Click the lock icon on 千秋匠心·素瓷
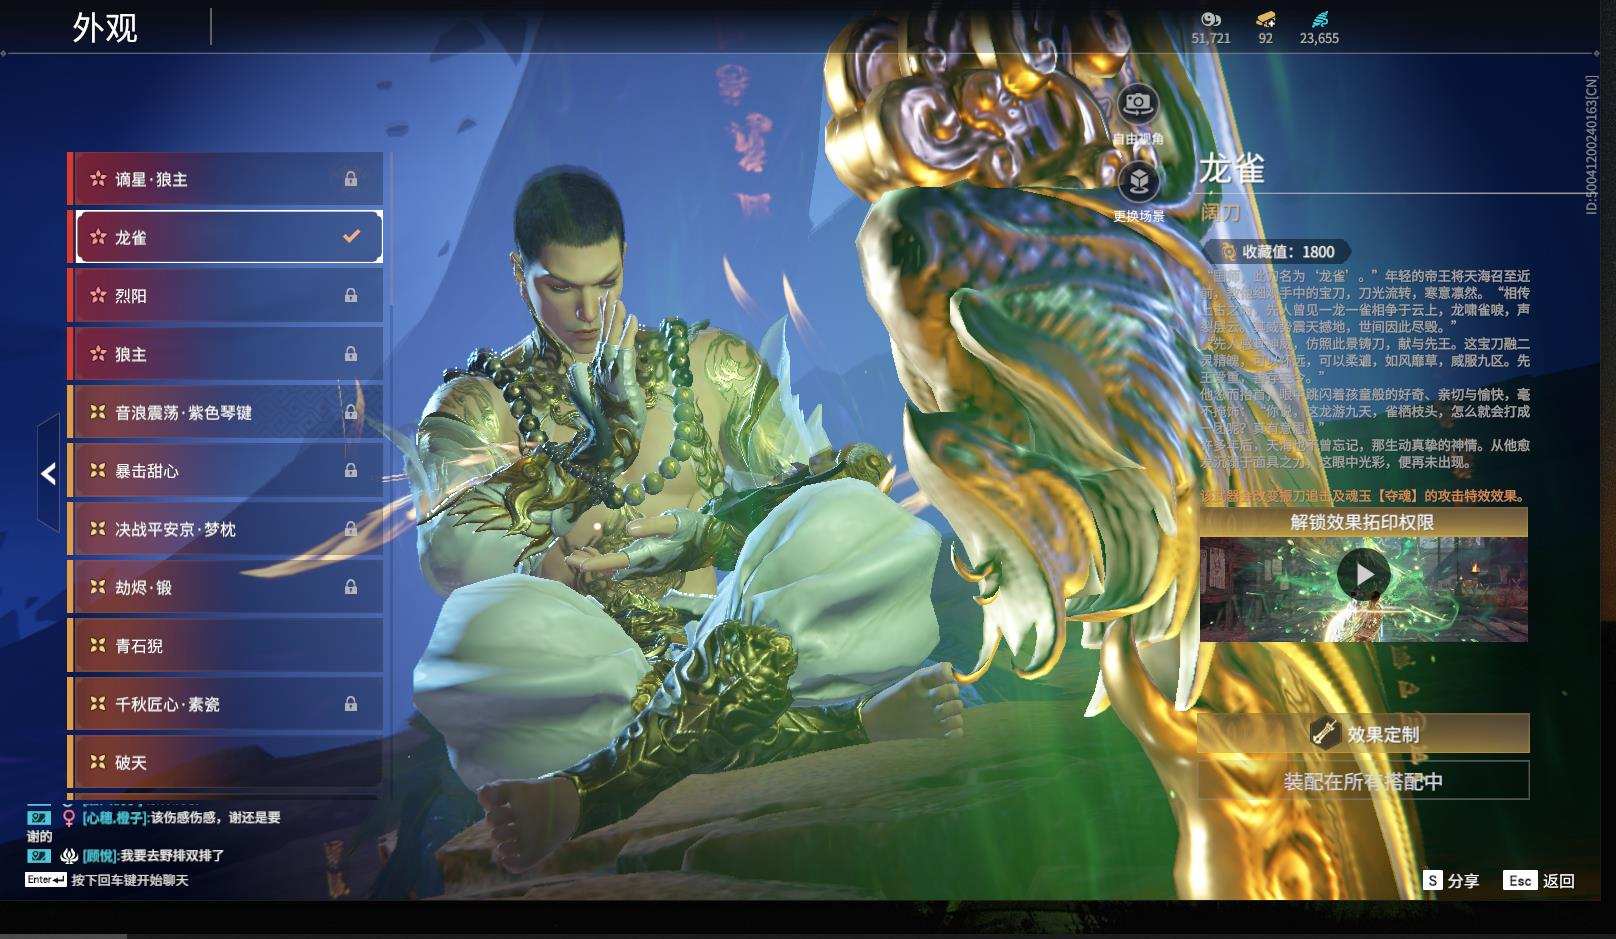The width and height of the screenshot is (1616, 939). (351, 704)
